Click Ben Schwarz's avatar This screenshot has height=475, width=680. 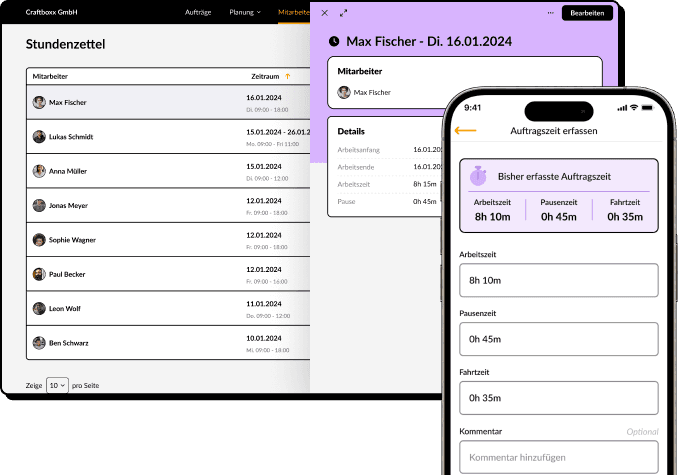(x=39, y=343)
